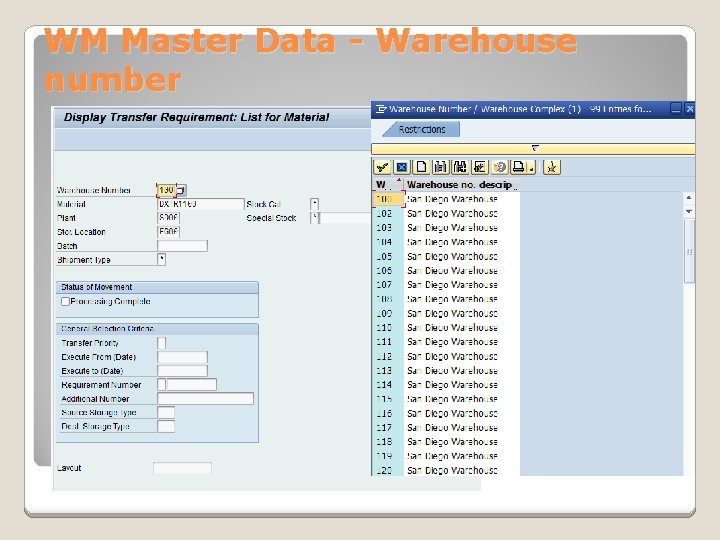Select warehouse row 109
The image size is (720, 540).
[446, 313]
